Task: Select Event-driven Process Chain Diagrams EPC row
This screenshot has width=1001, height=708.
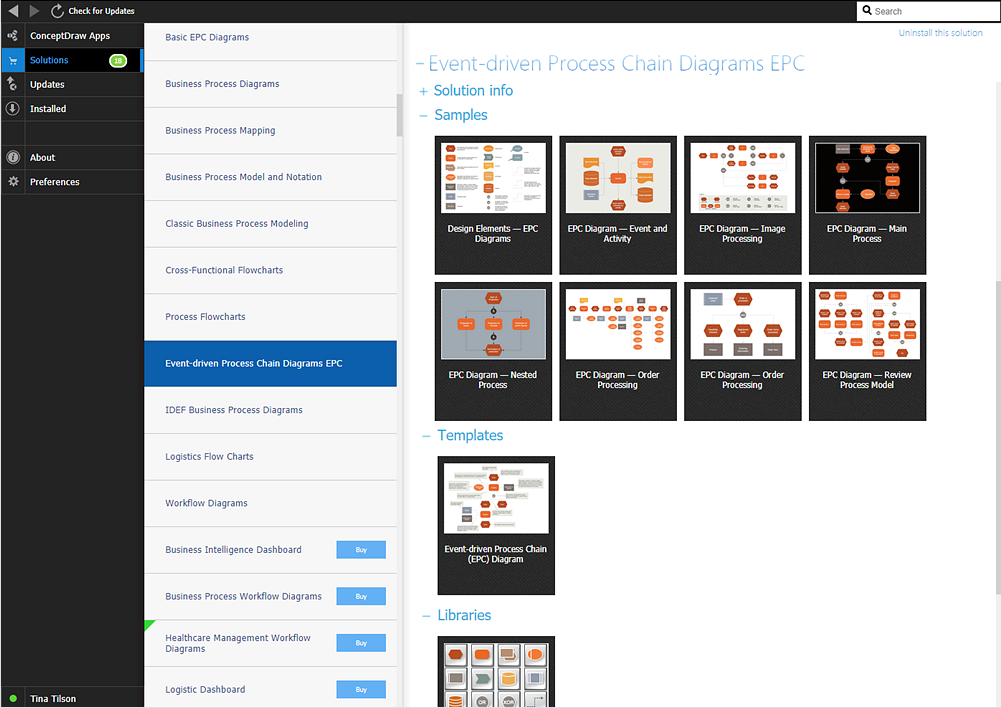Action: [x=271, y=364]
